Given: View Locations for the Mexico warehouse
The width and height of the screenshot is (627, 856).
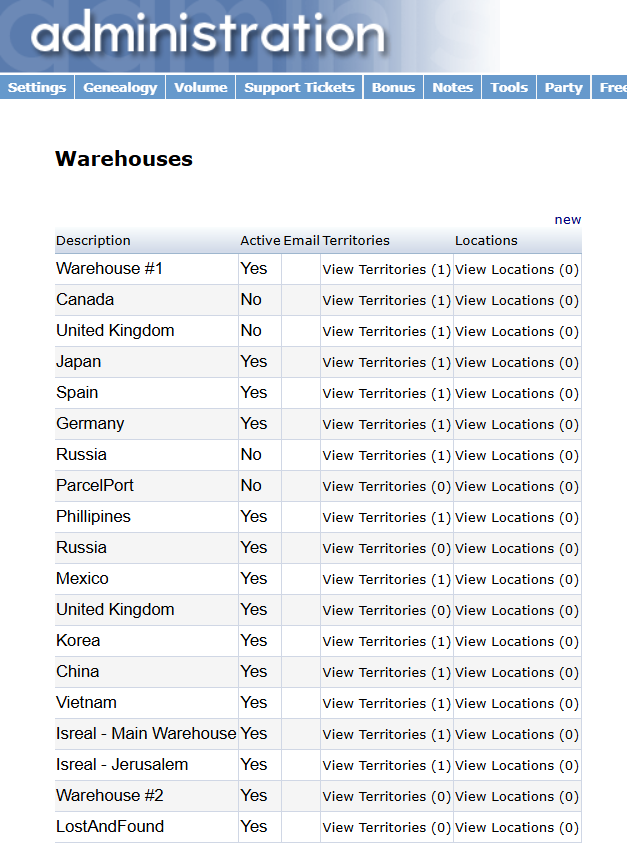Looking at the screenshot, I should (x=517, y=579).
